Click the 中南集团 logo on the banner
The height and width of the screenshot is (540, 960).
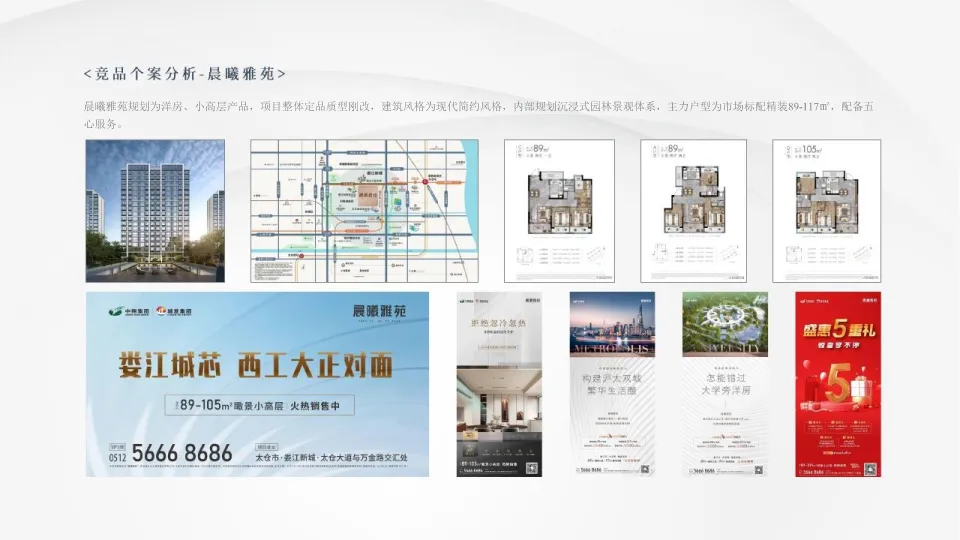click(128, 311)
